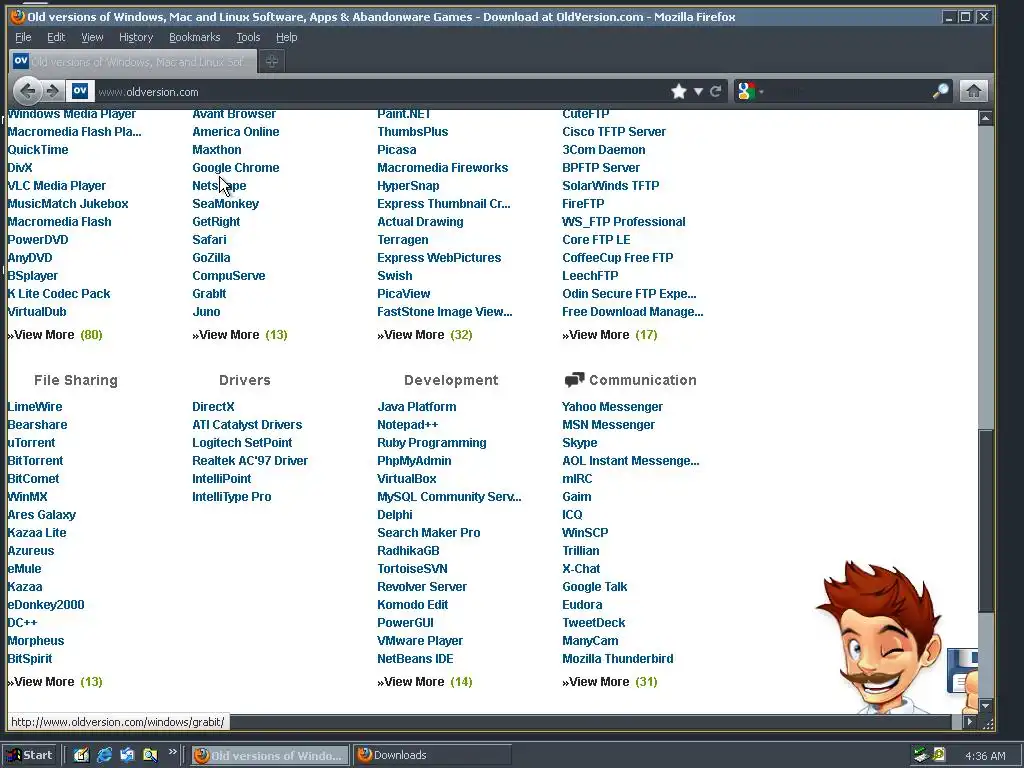Open the TweetDeck link
Viewport: 1024px width, 768px height.
pos(594,623)
